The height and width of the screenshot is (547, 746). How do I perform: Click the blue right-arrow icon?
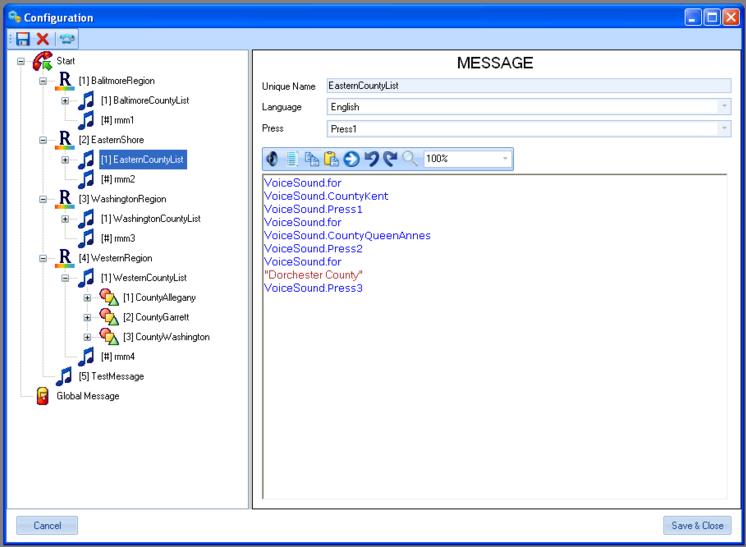[x=351, y=159]
